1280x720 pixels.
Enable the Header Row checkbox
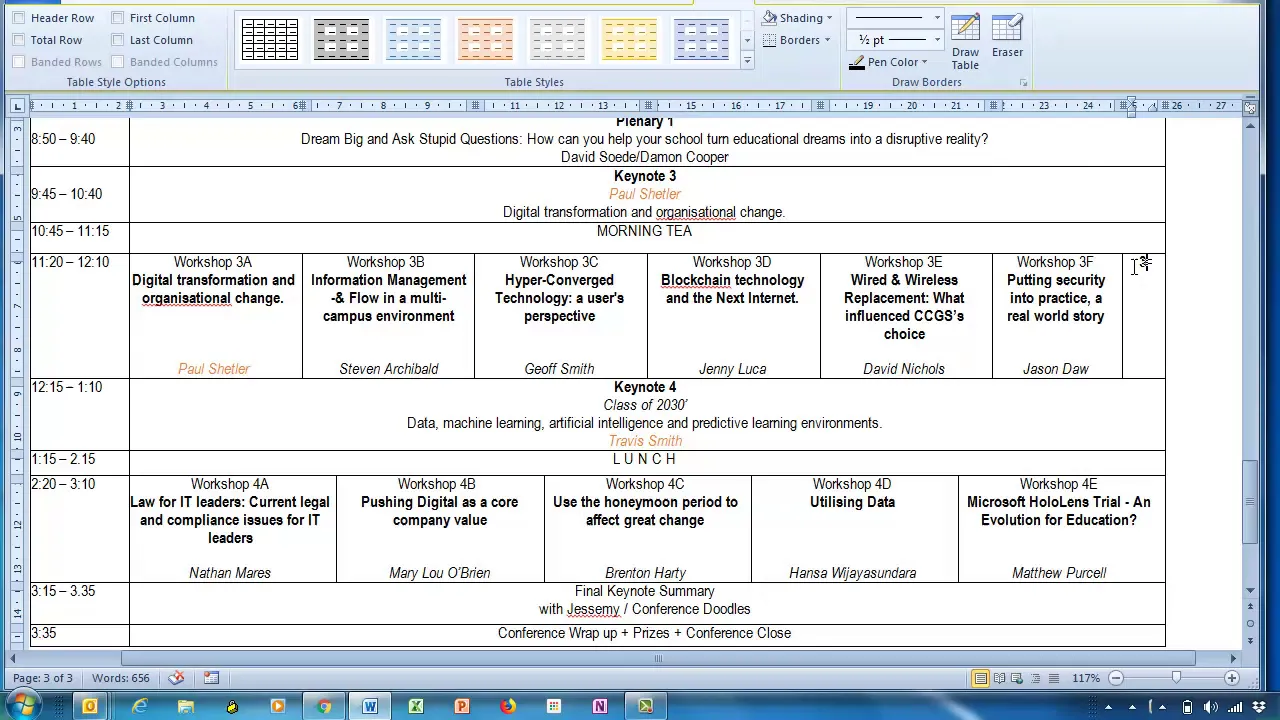18,18
